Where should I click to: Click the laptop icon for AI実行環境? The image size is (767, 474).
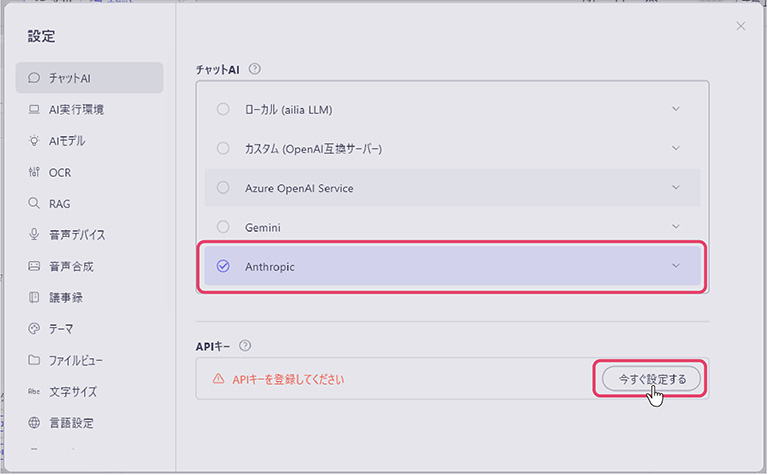tap(34, 109)
